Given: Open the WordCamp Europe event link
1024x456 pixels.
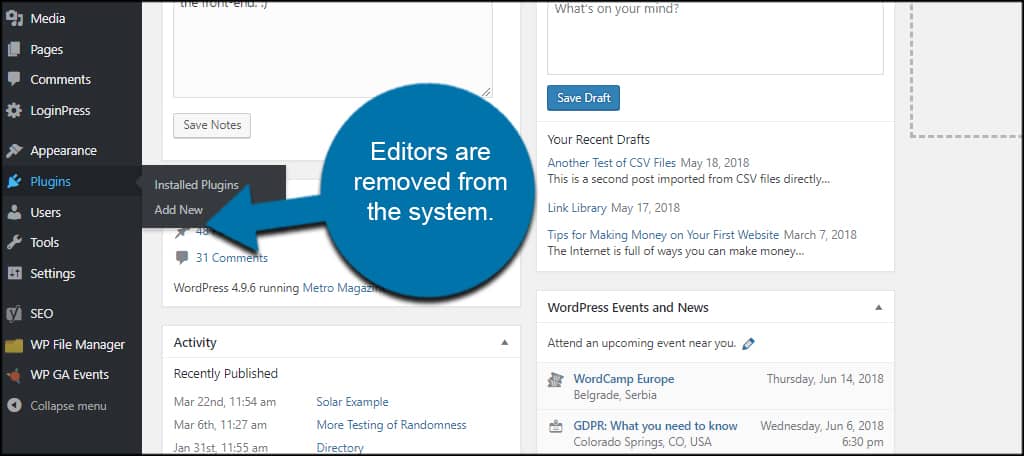Looking at the screenshot, I should pos(623,379).
